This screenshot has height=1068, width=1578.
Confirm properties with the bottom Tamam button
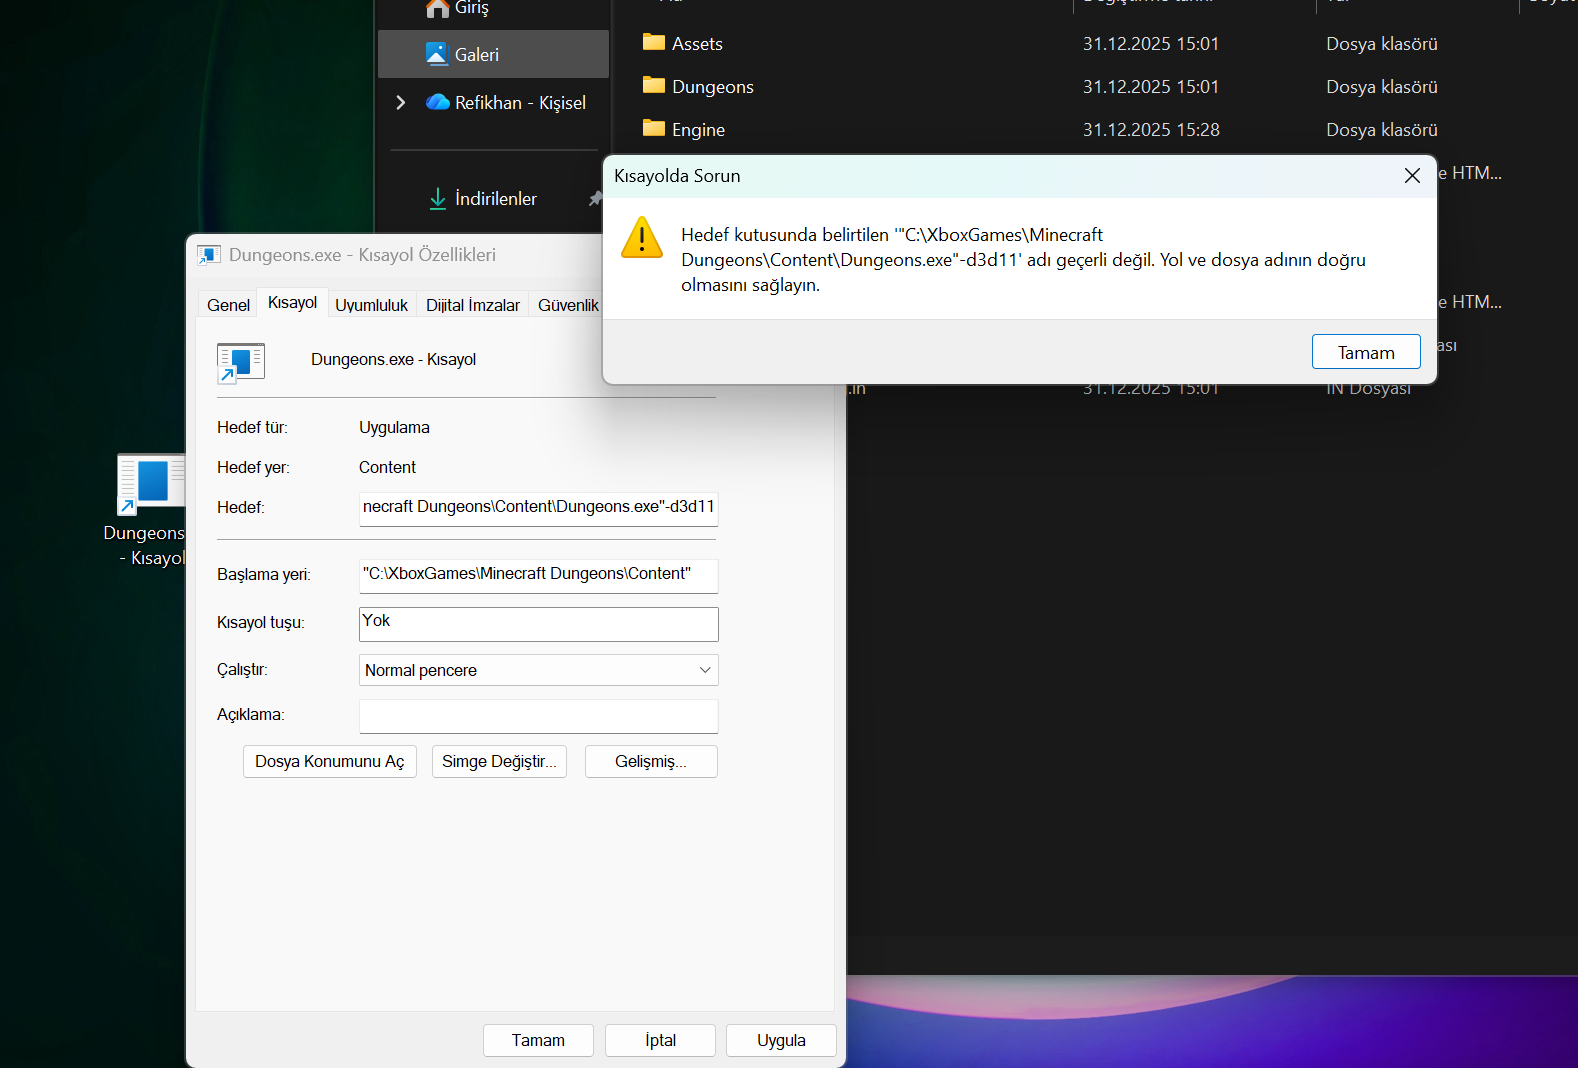coord(538,1040)
